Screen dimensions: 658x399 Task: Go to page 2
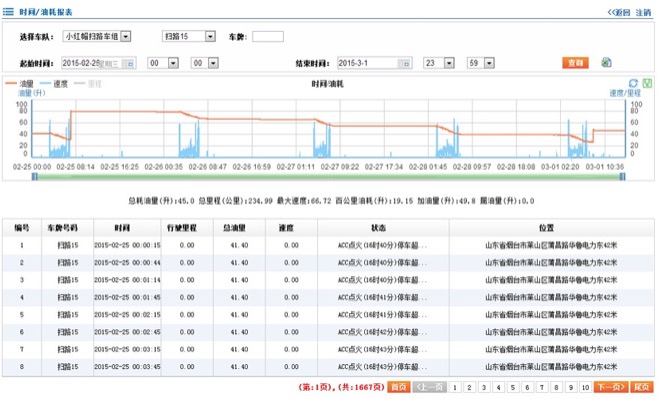470,387
